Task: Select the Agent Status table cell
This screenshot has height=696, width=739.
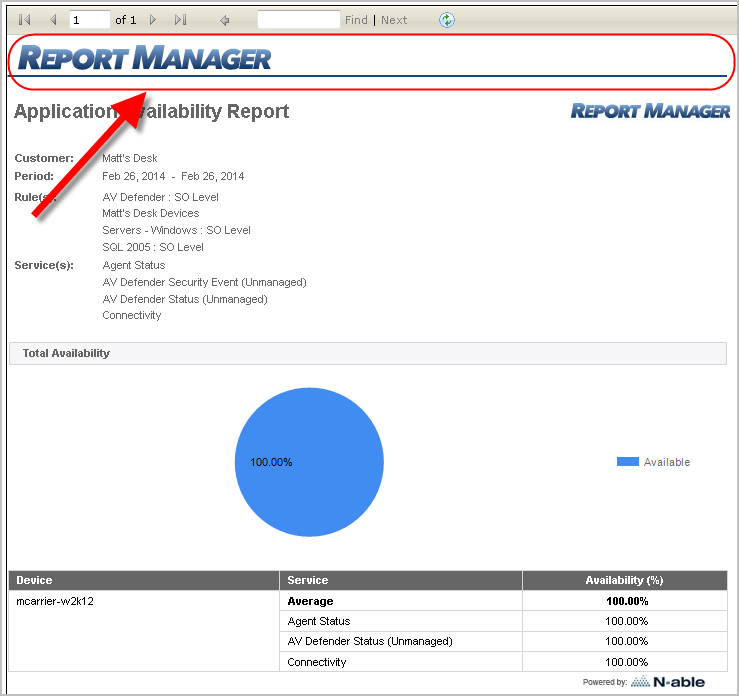Action: coord(401,621)
